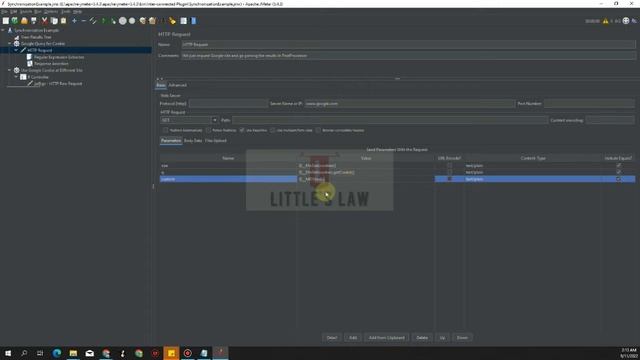Image resolution: width=640 pixels, height=360 pixels.
Task: Collapse the Synchronization Example test plan node
Action: (3, 30)
